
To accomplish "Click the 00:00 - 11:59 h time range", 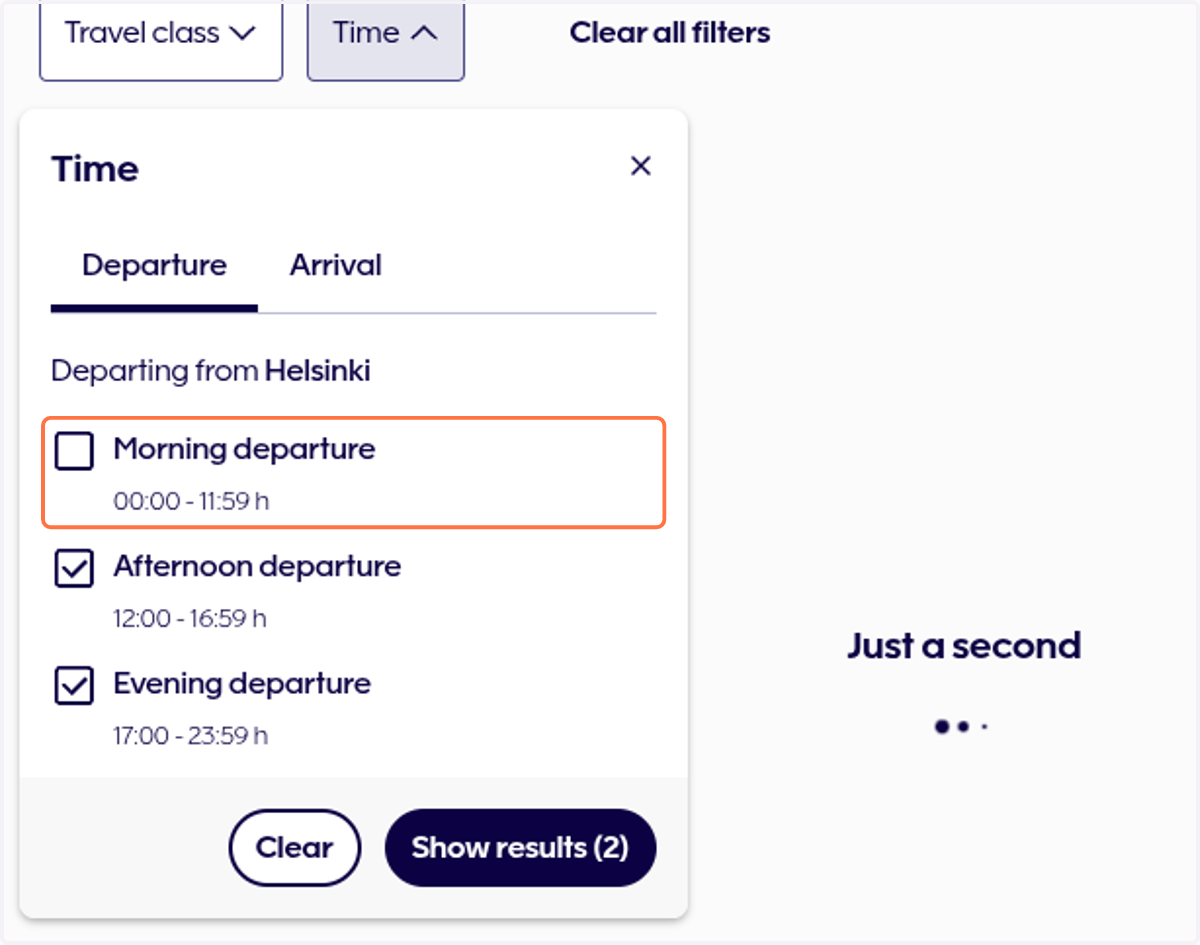I will [x=191, y=501].
